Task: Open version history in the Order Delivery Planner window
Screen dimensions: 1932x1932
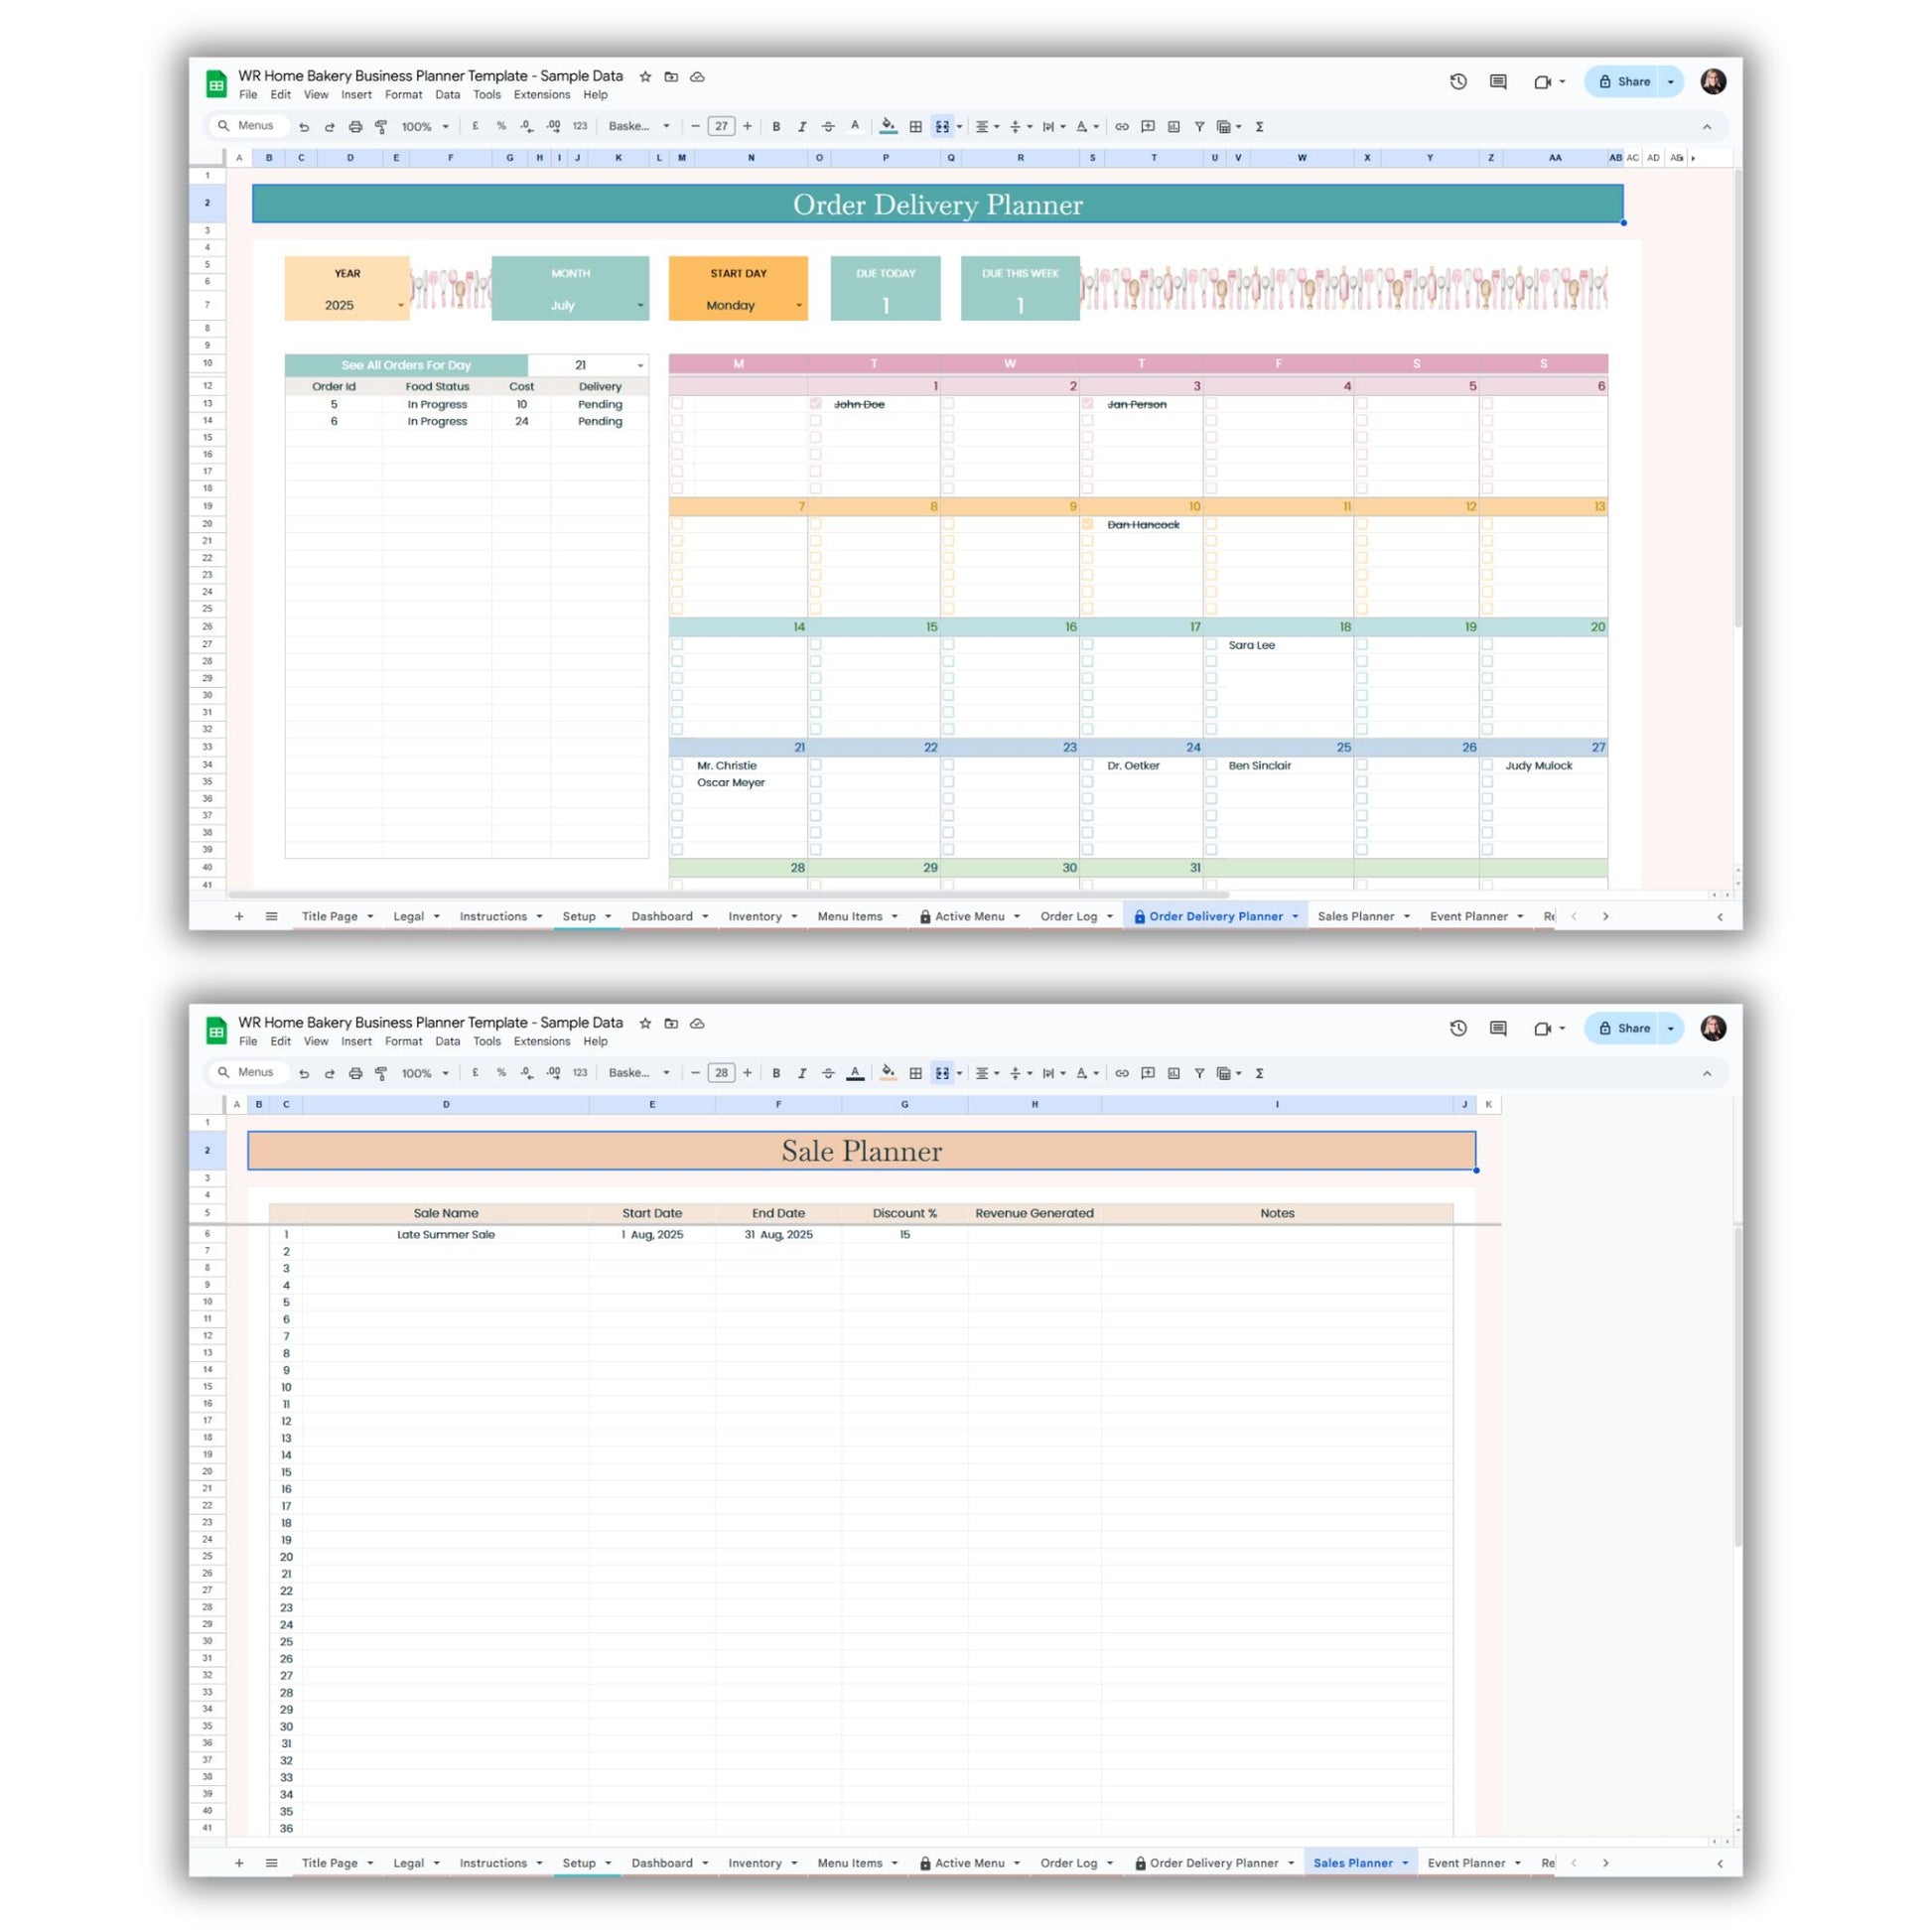Action: pyautogui.click(x=1458, y=82)
